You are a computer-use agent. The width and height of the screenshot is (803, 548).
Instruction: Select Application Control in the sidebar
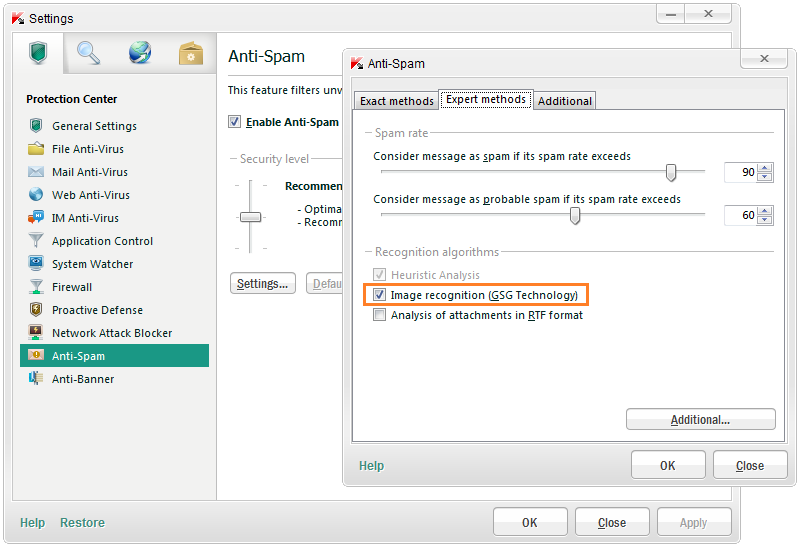point(102,241)
